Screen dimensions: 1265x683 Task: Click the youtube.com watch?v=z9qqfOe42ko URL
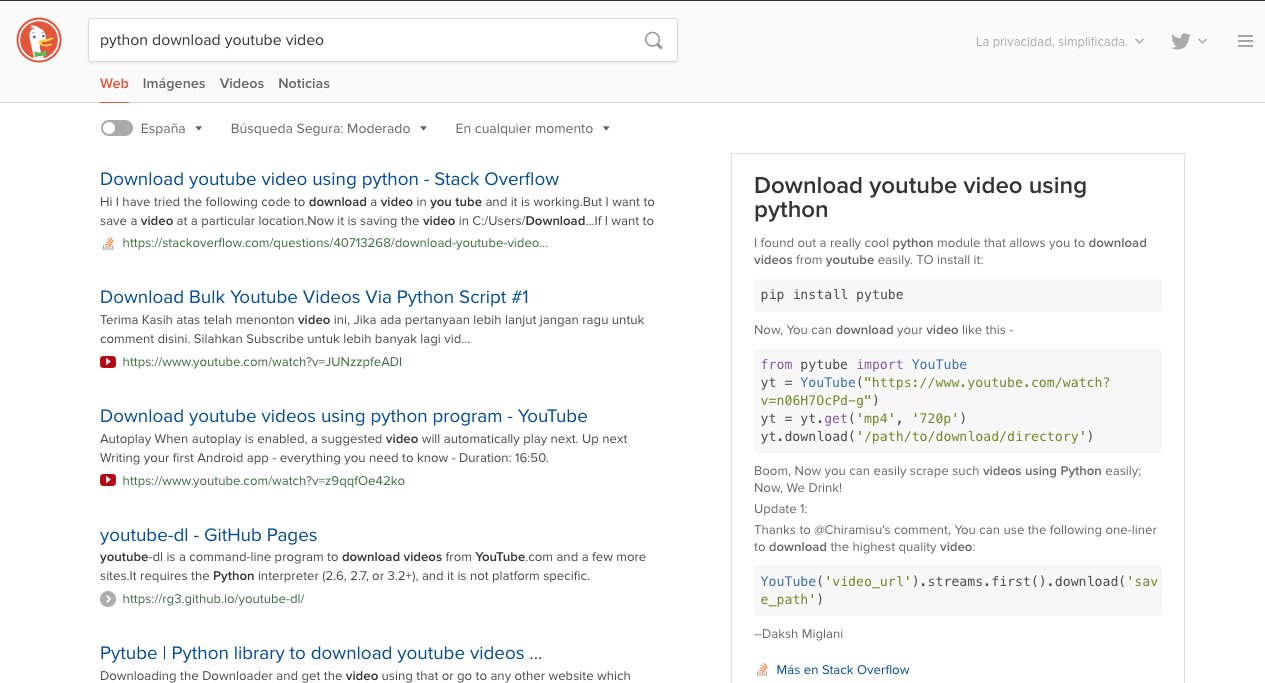(263, 481)
